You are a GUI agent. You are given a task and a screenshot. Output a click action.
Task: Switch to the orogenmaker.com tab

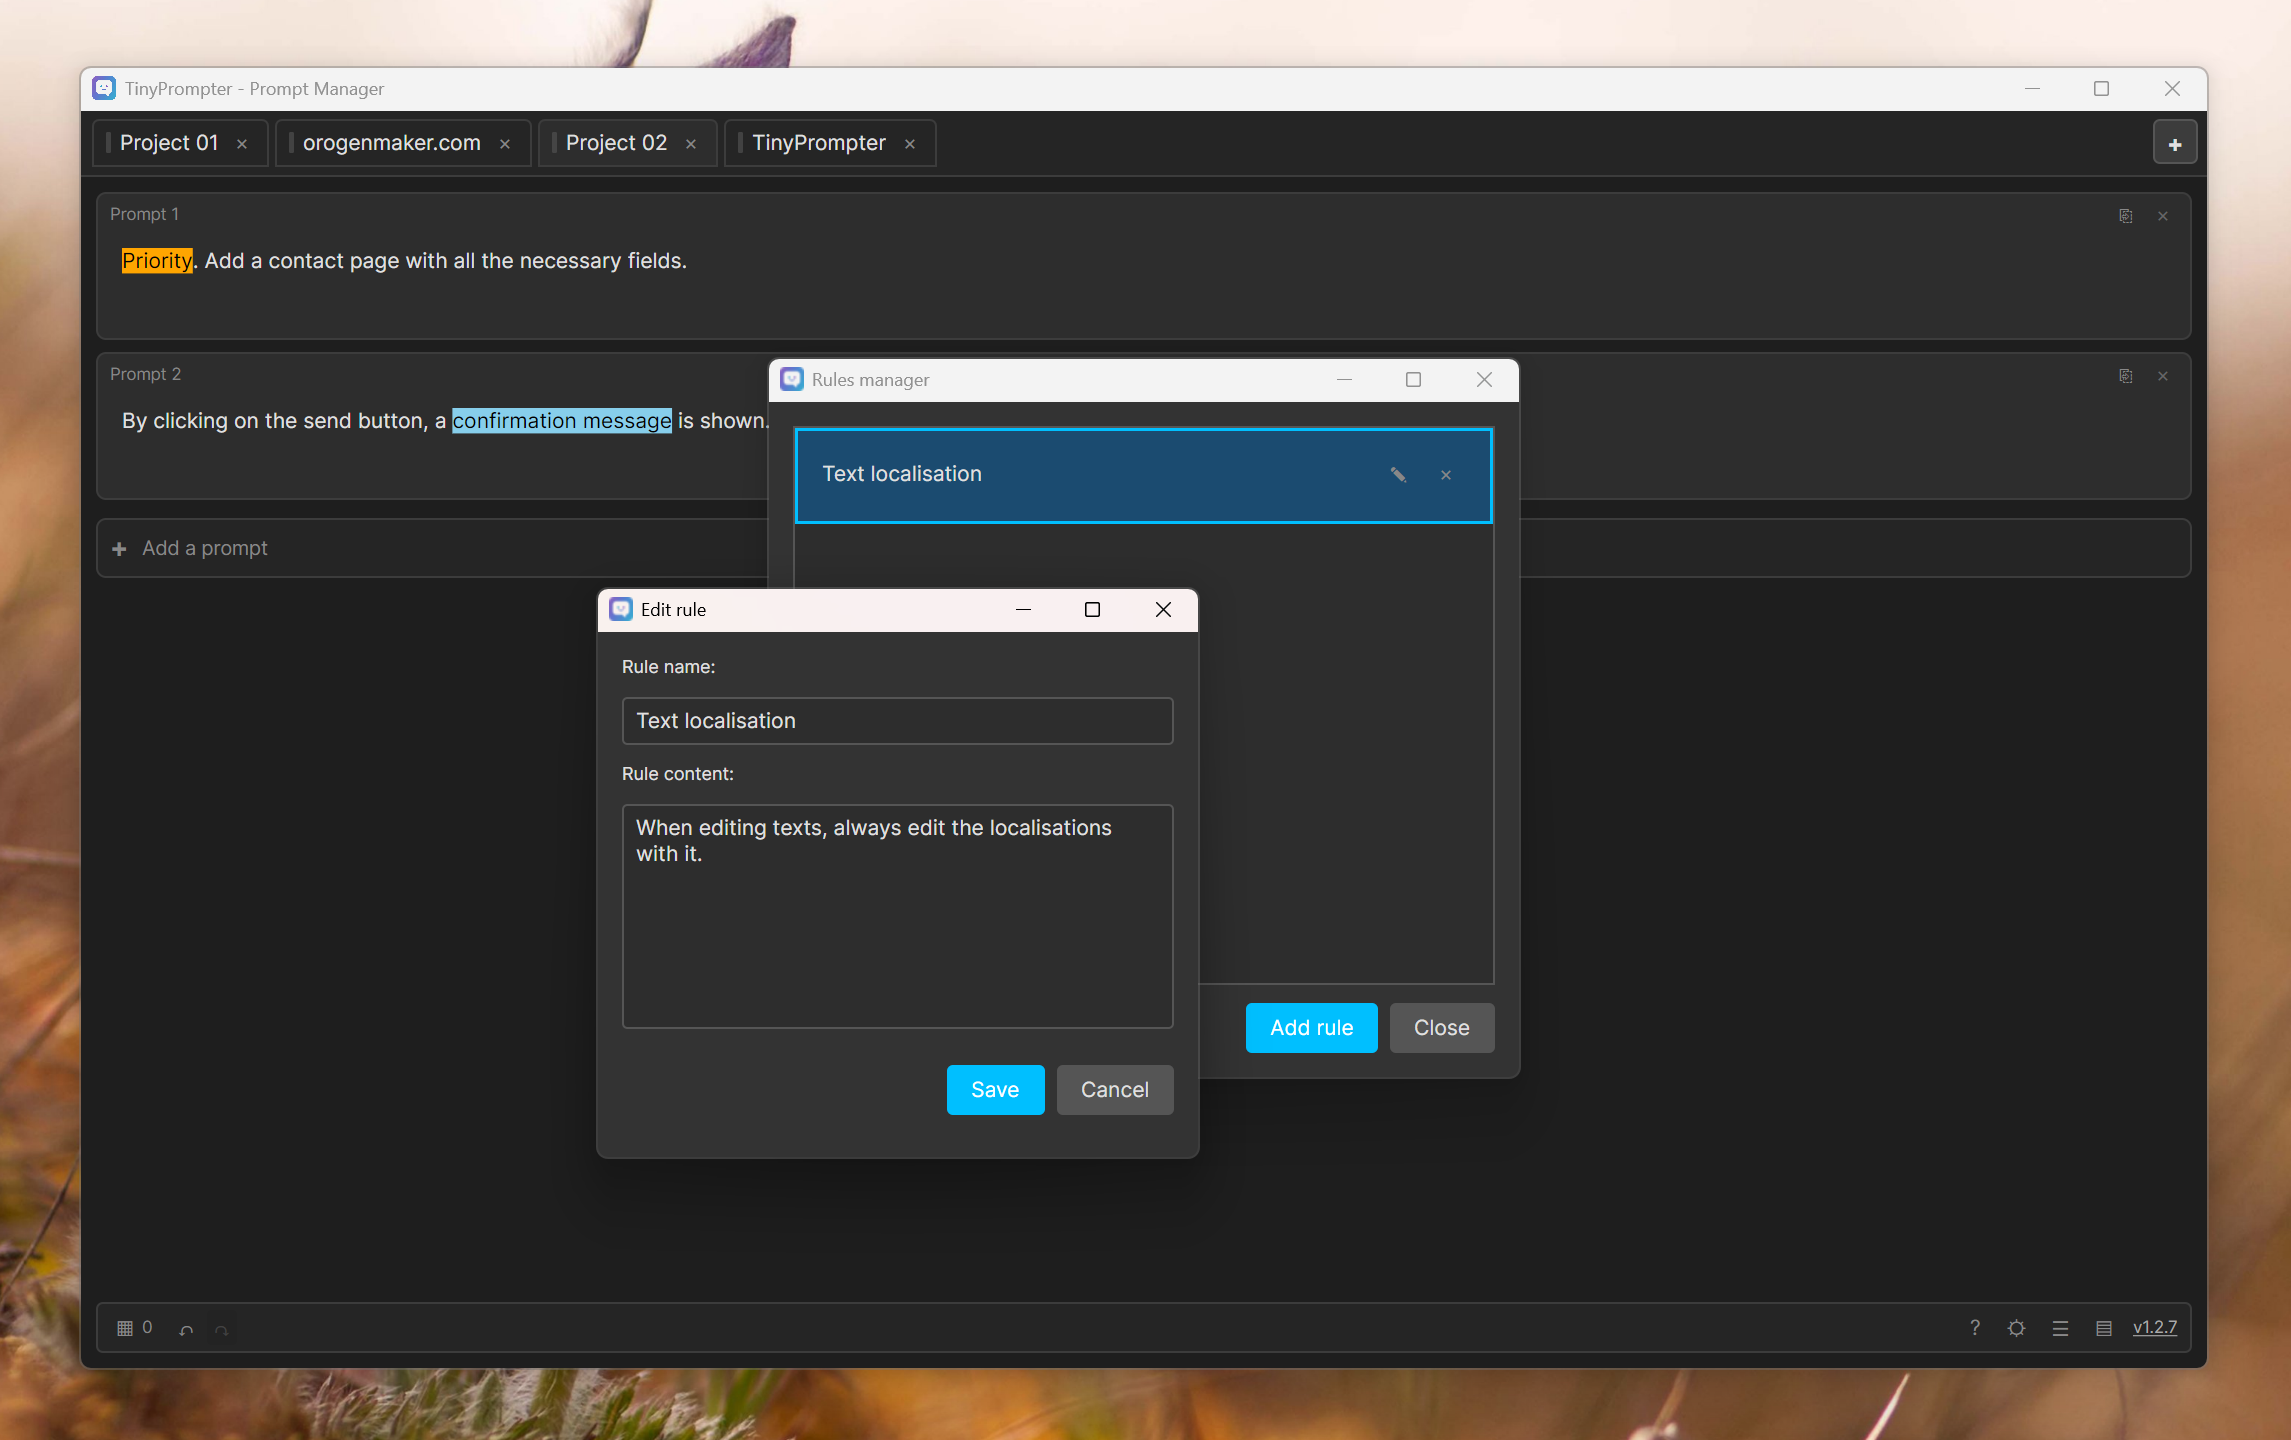click(391, 143)
